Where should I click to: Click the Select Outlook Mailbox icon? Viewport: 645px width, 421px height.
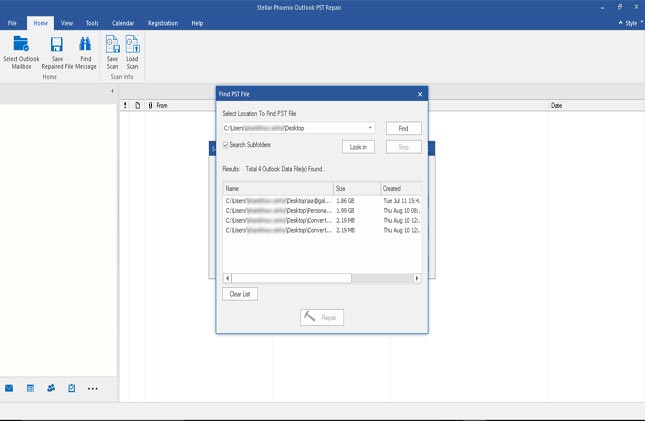coord(21,44)
